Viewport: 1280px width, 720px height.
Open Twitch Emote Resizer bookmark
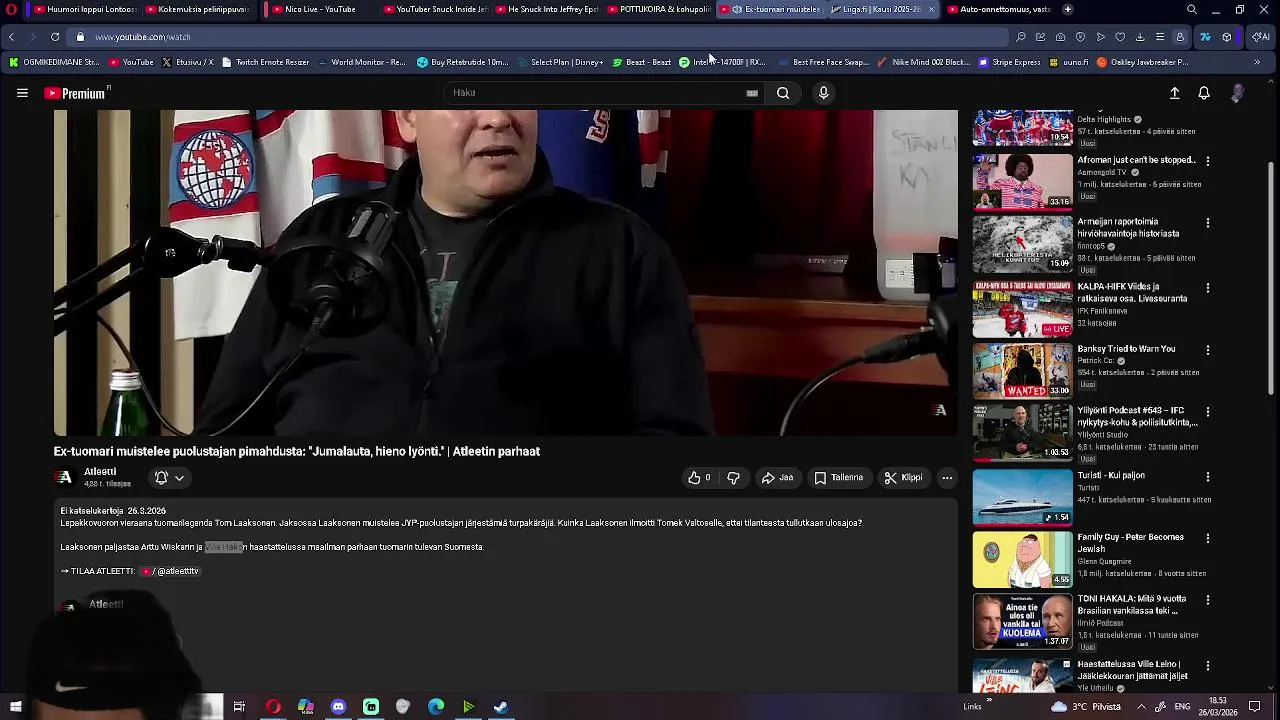pos(265,62)
